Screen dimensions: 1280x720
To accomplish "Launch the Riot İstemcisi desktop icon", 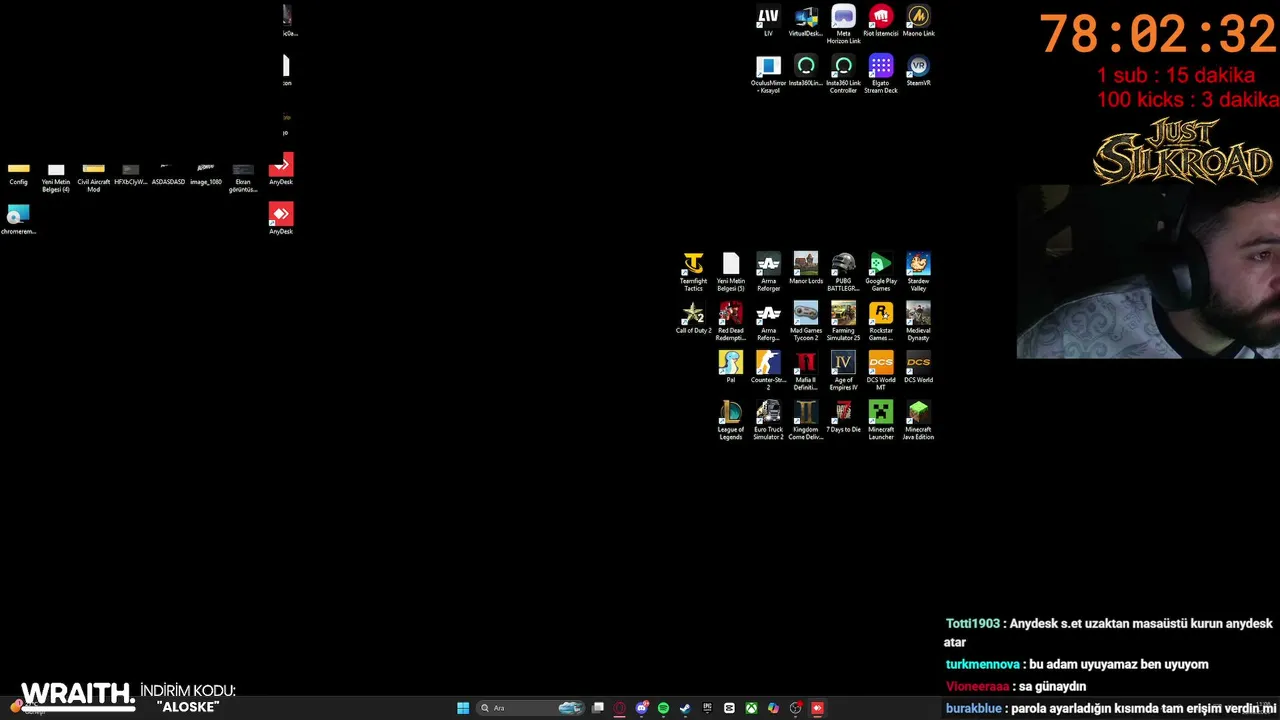I will pyautogui.click(x=881, y=21).
